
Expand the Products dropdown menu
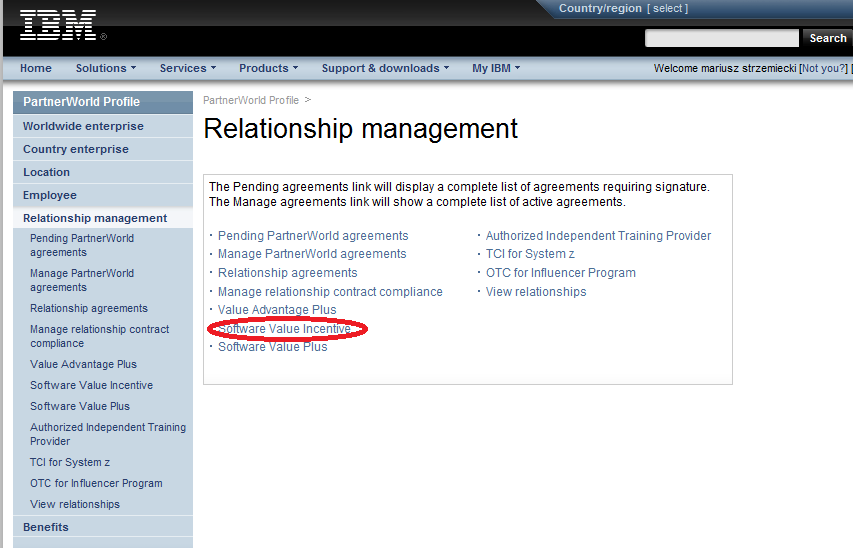click(x=269, y=69)
